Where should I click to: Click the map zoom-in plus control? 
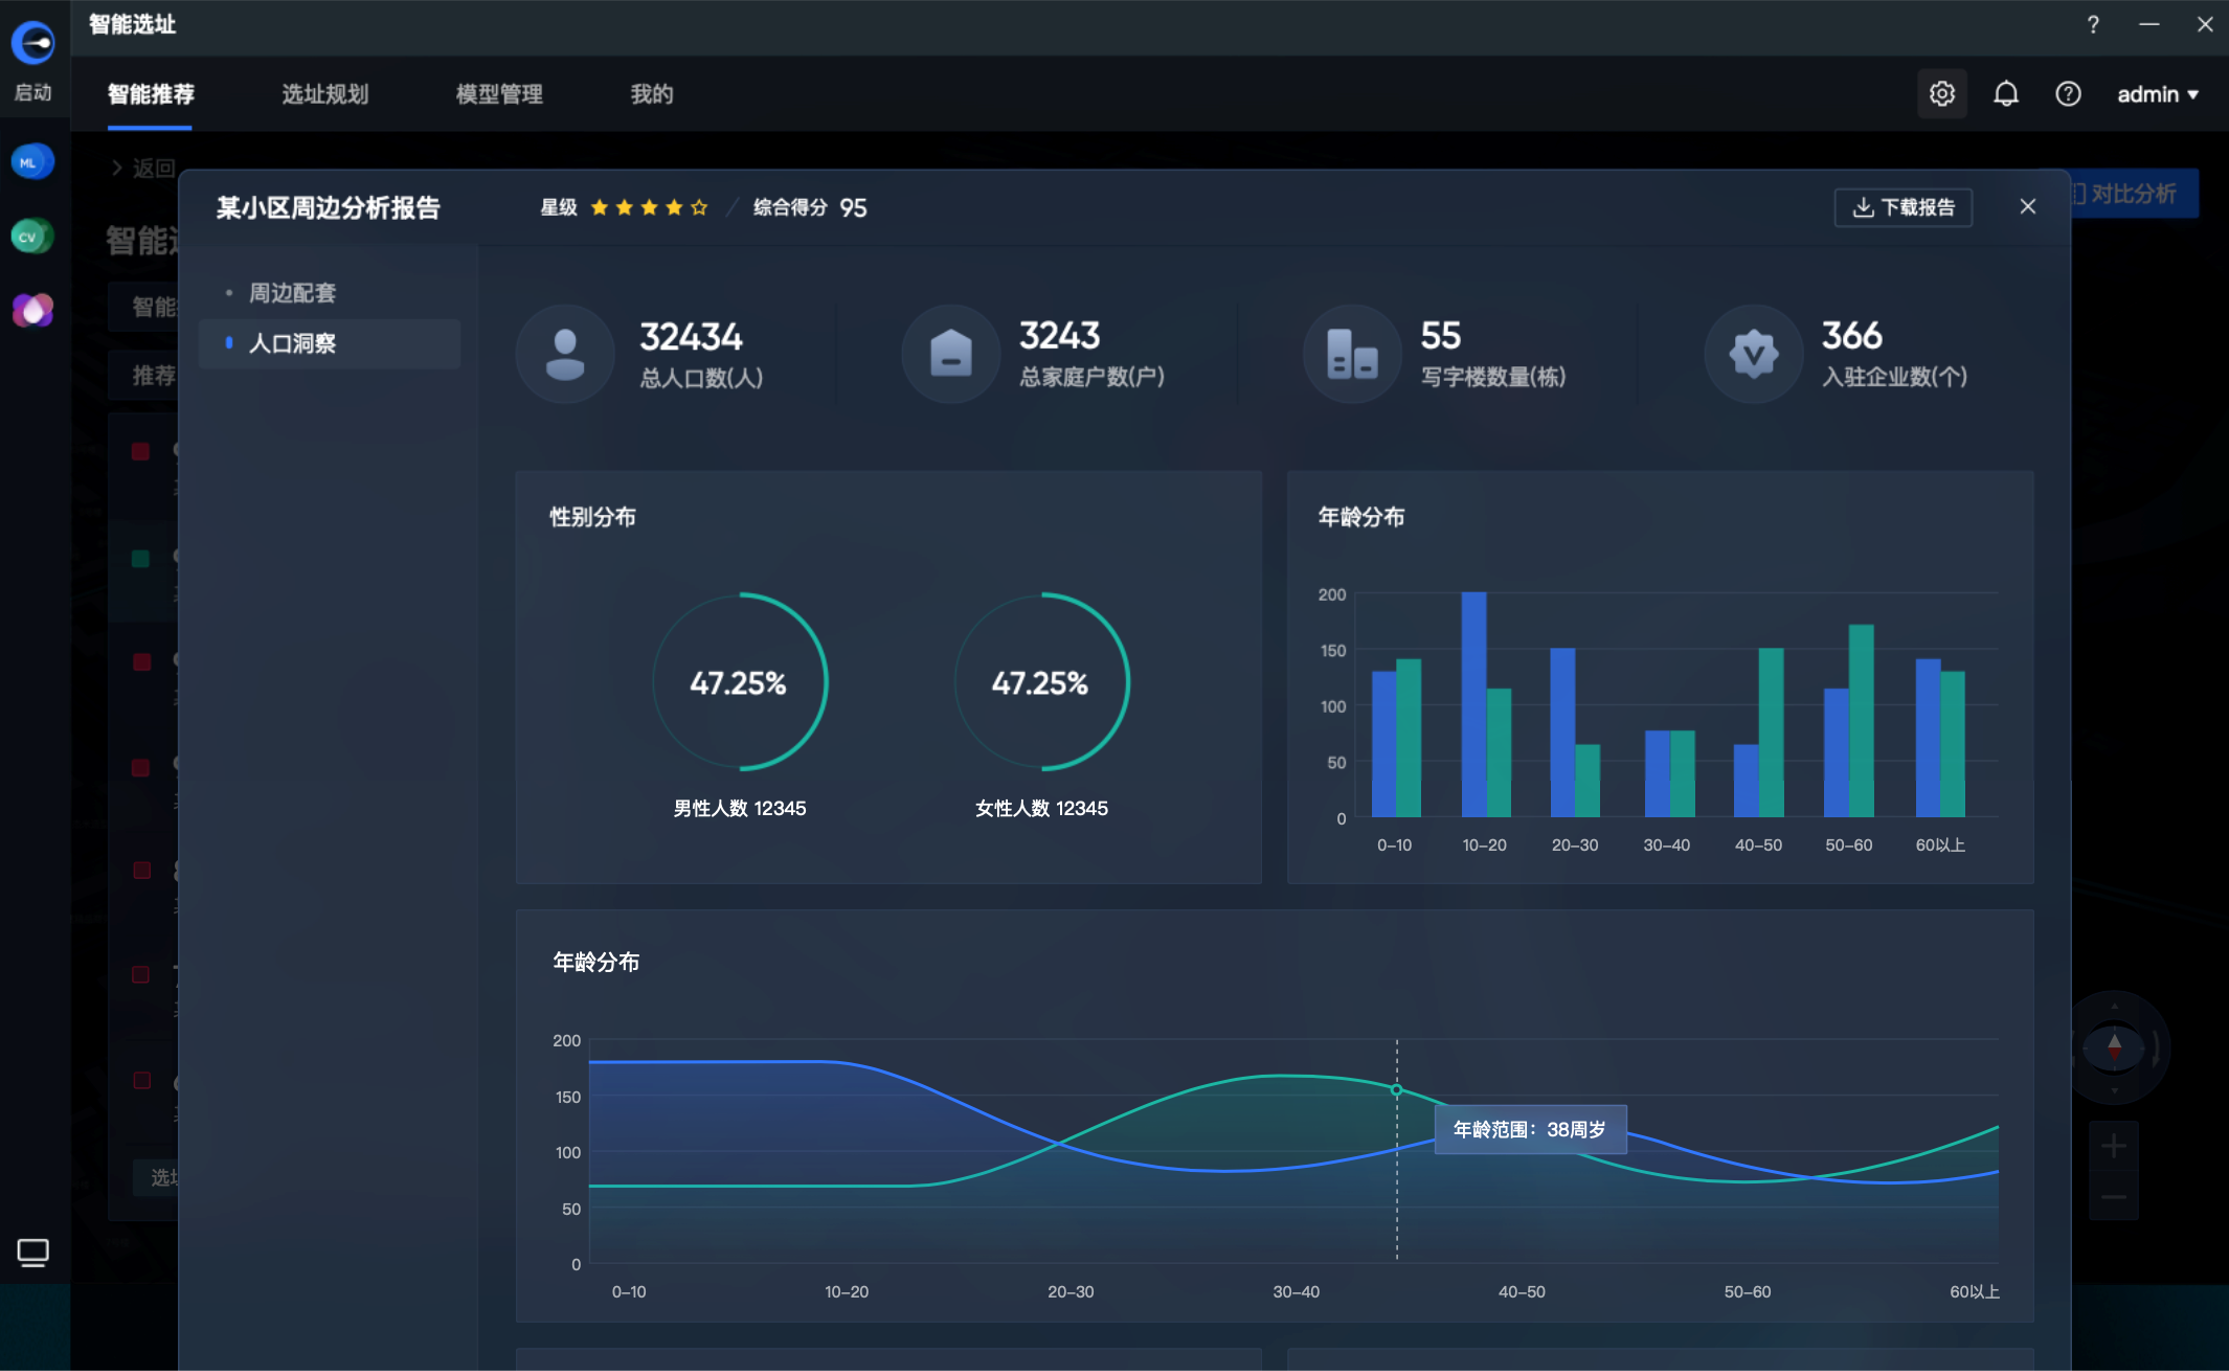[2113, 1144]
